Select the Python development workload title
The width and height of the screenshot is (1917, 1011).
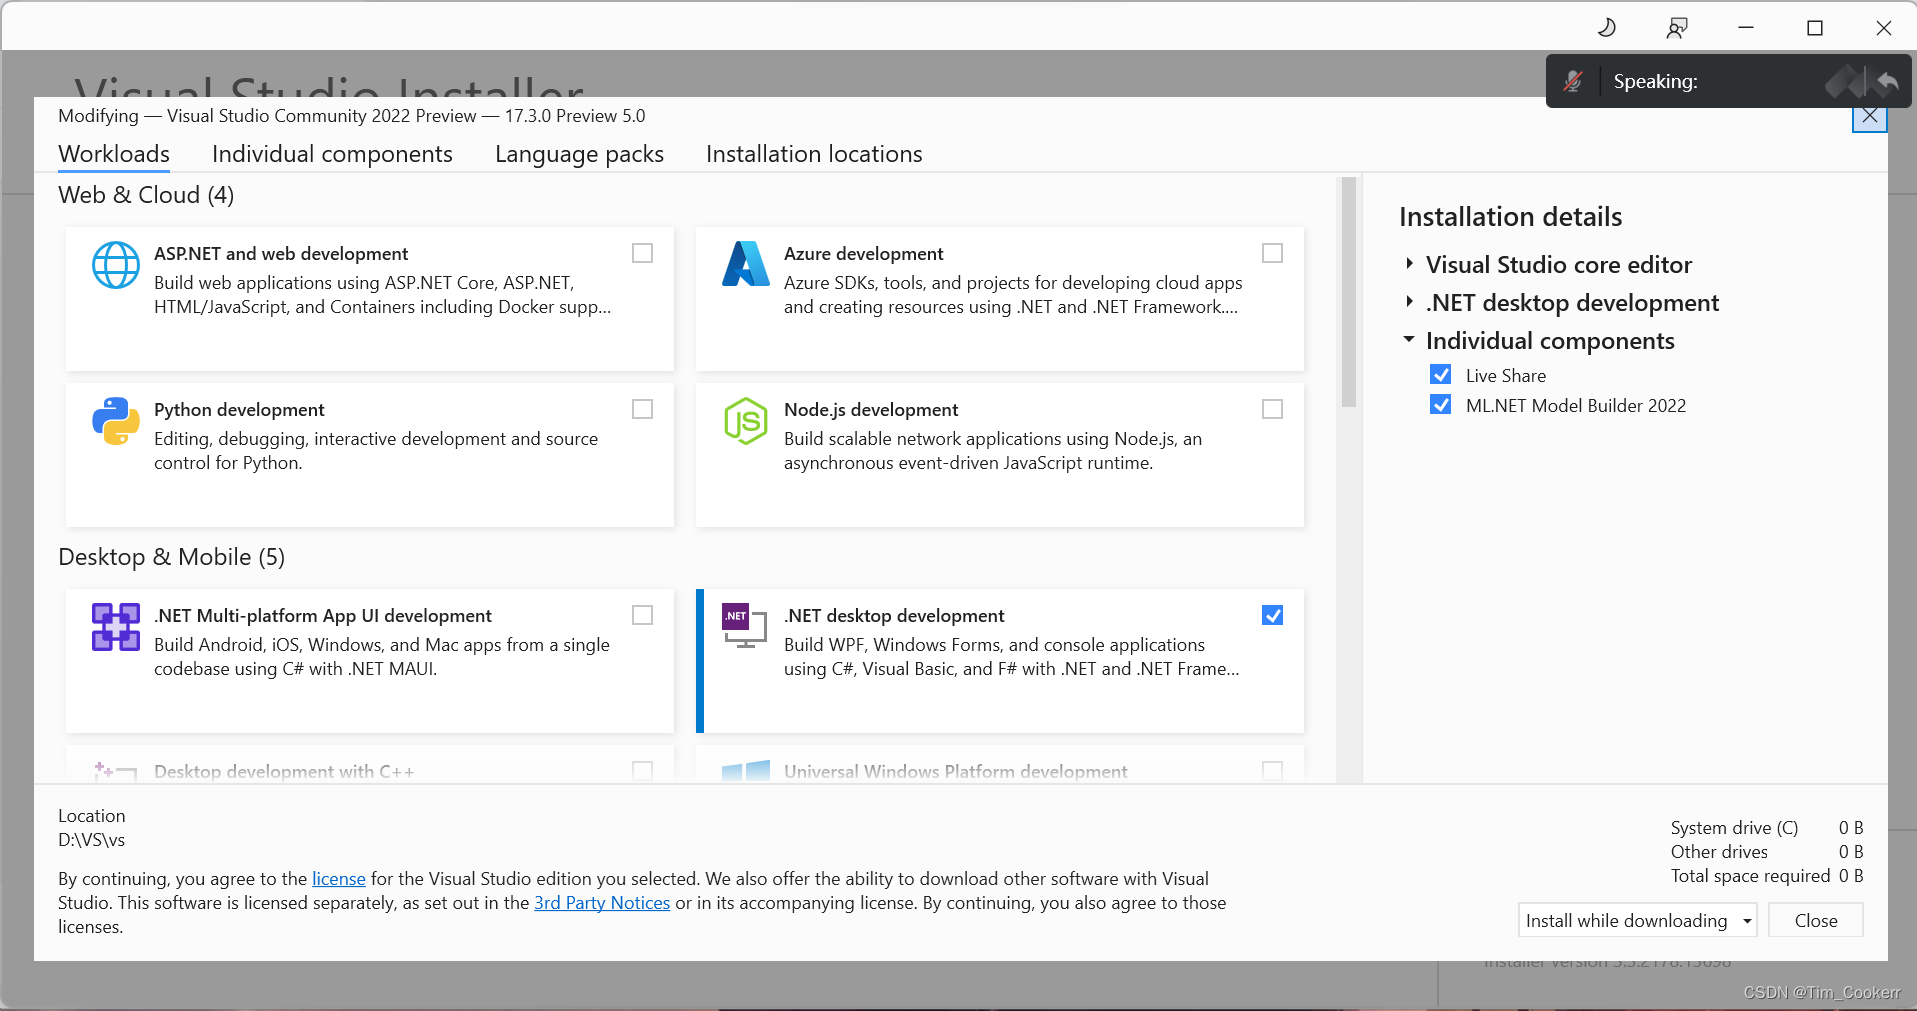coord(239,410)
